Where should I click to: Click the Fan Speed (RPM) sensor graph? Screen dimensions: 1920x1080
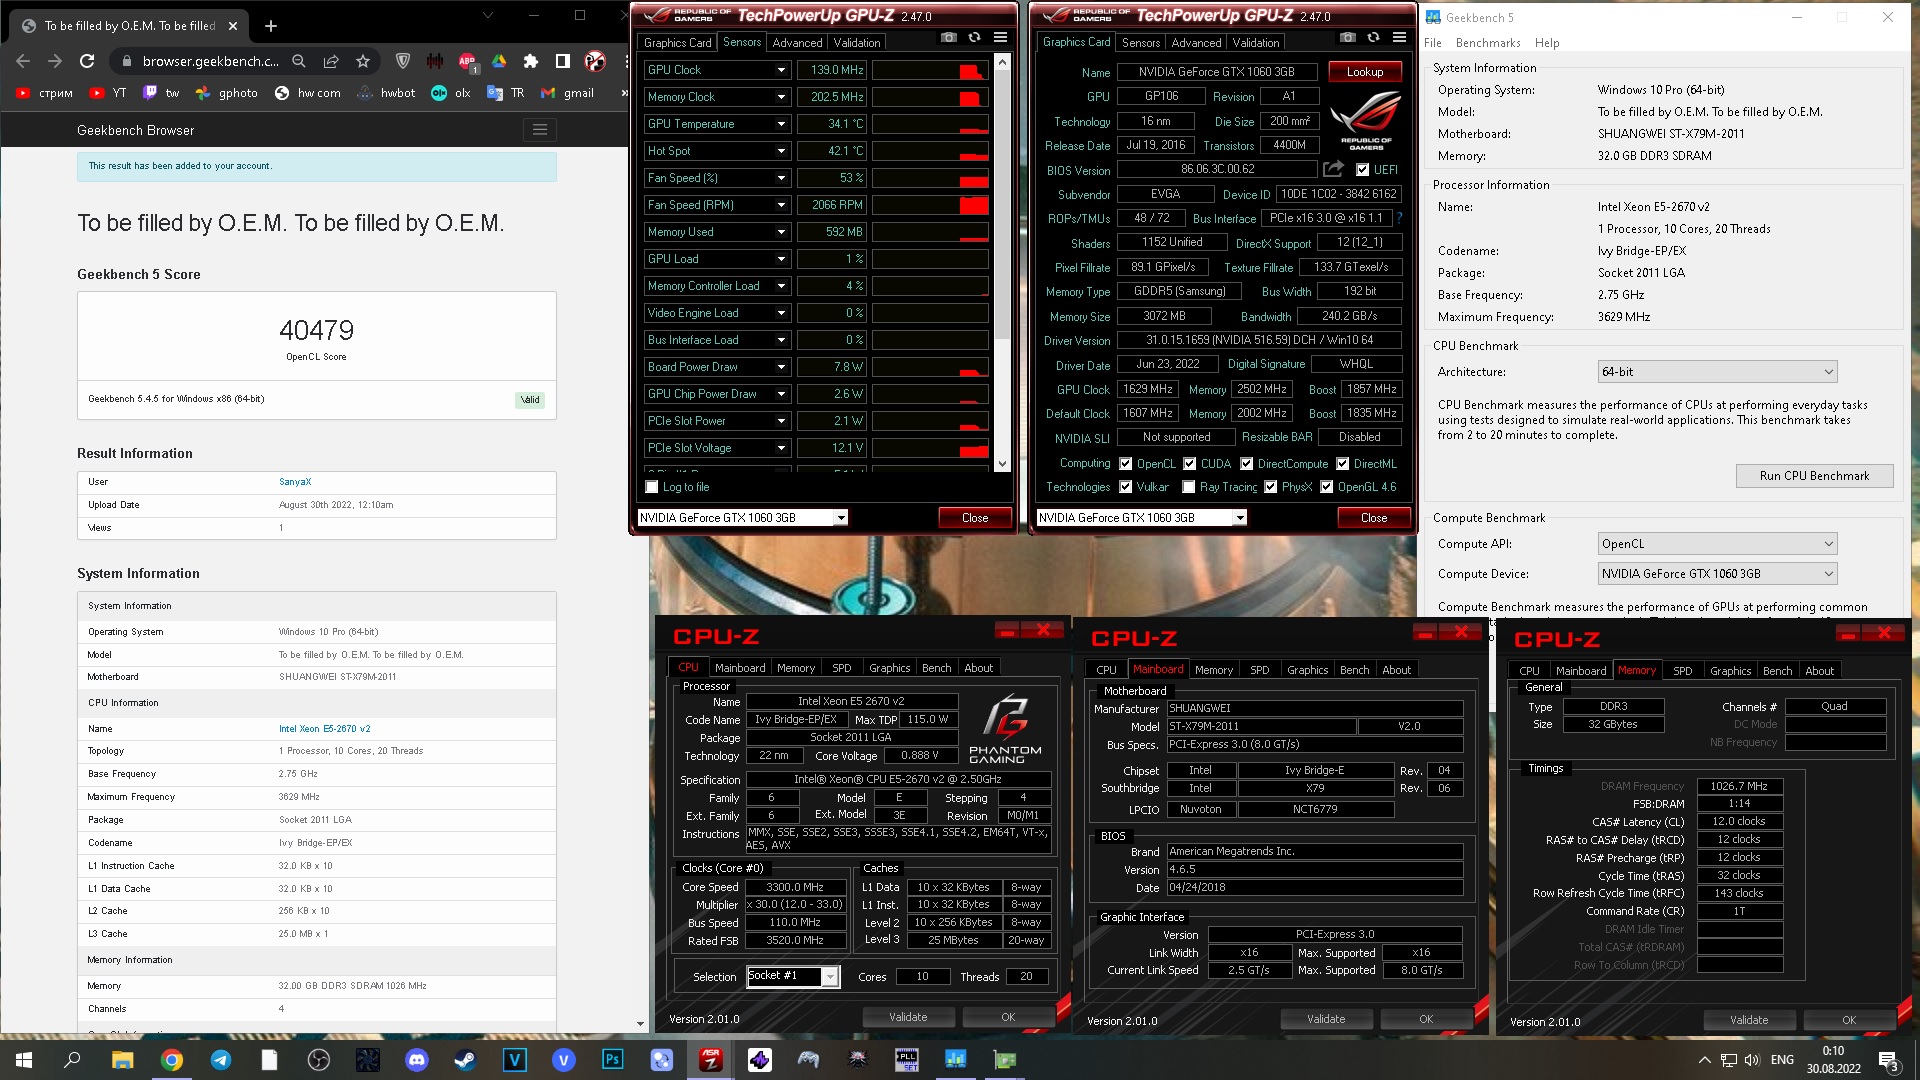click(930, 205)
